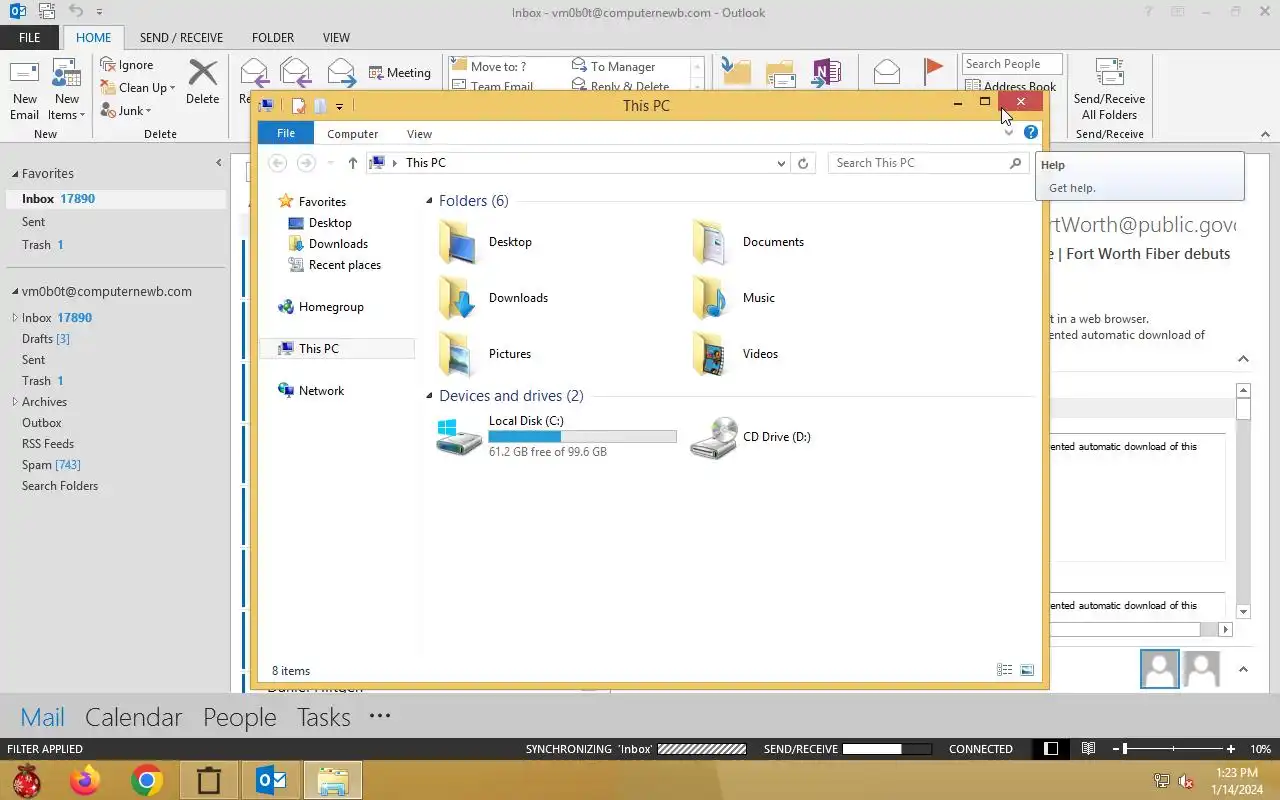Toggle Normal view in Outlook status bar

point(1050,749)
